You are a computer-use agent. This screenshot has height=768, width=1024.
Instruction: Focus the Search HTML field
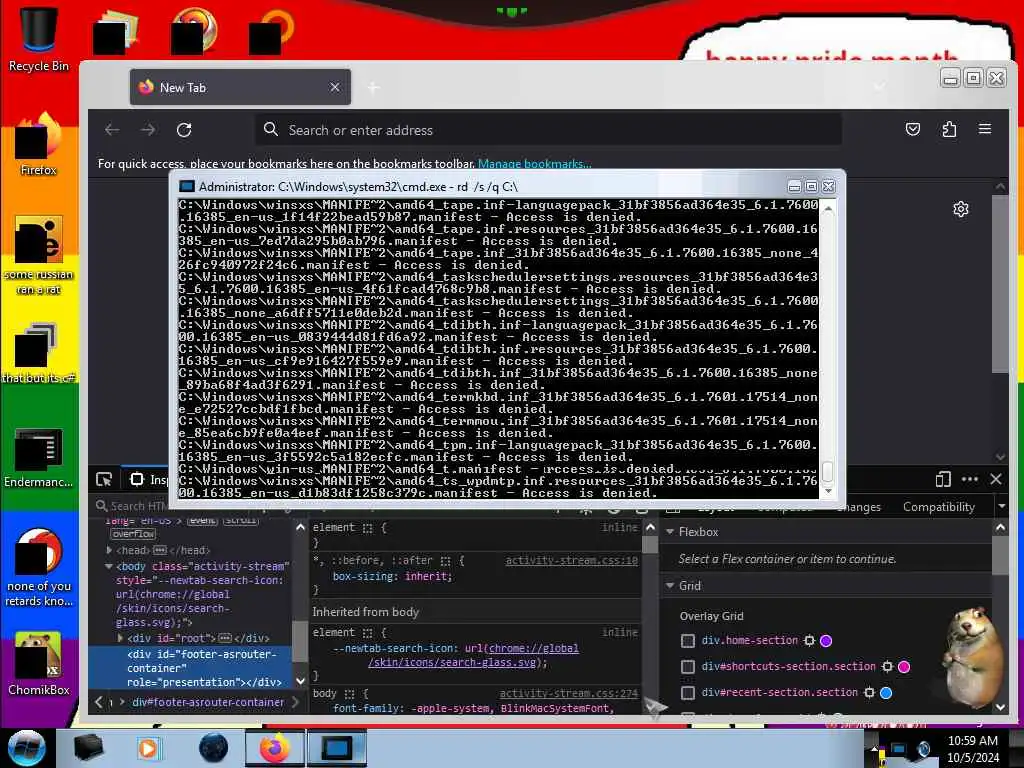132,506
